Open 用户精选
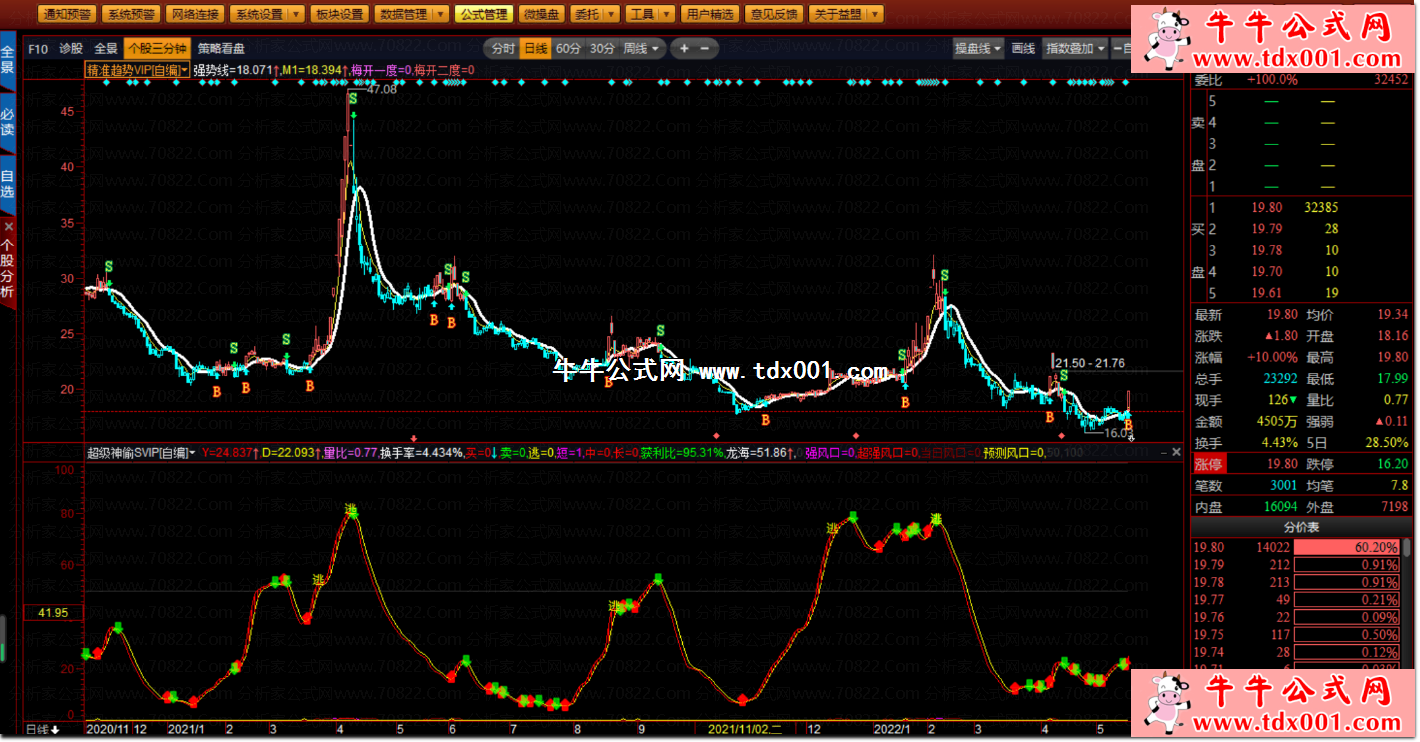The image size is (1420, 742). (x=709, y=14)
